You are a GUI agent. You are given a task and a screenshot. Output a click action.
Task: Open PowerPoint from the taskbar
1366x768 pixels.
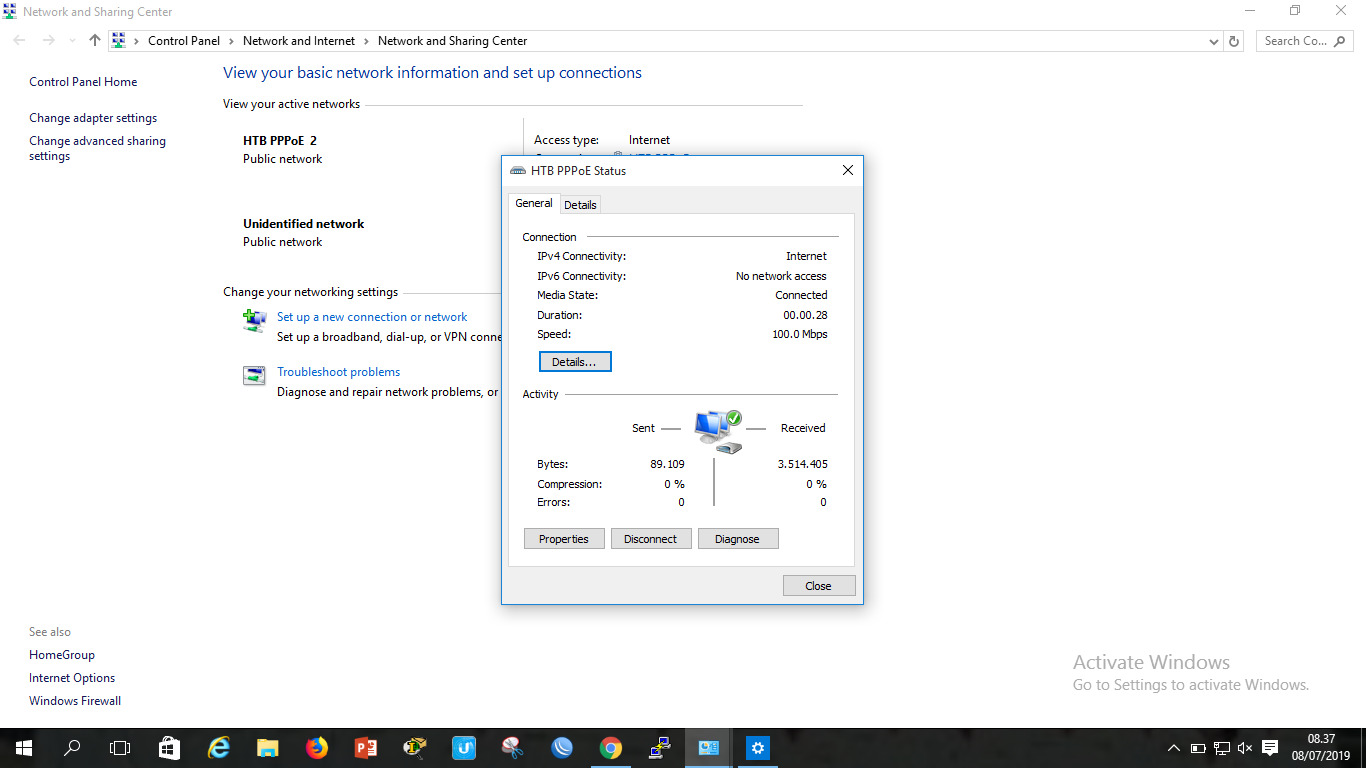coord(366,747)
